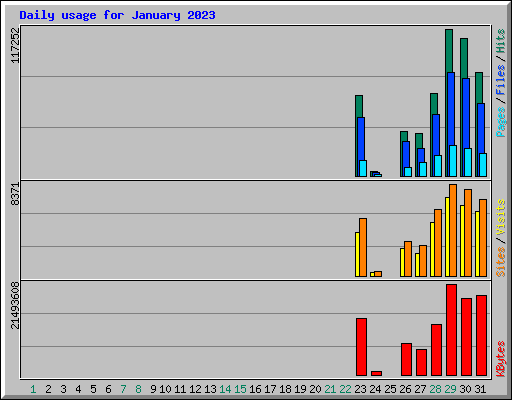The image size is (512, 400).
Task: Click day 15 on the date axis
Action: pyautogui.click(x=240, y=389)
